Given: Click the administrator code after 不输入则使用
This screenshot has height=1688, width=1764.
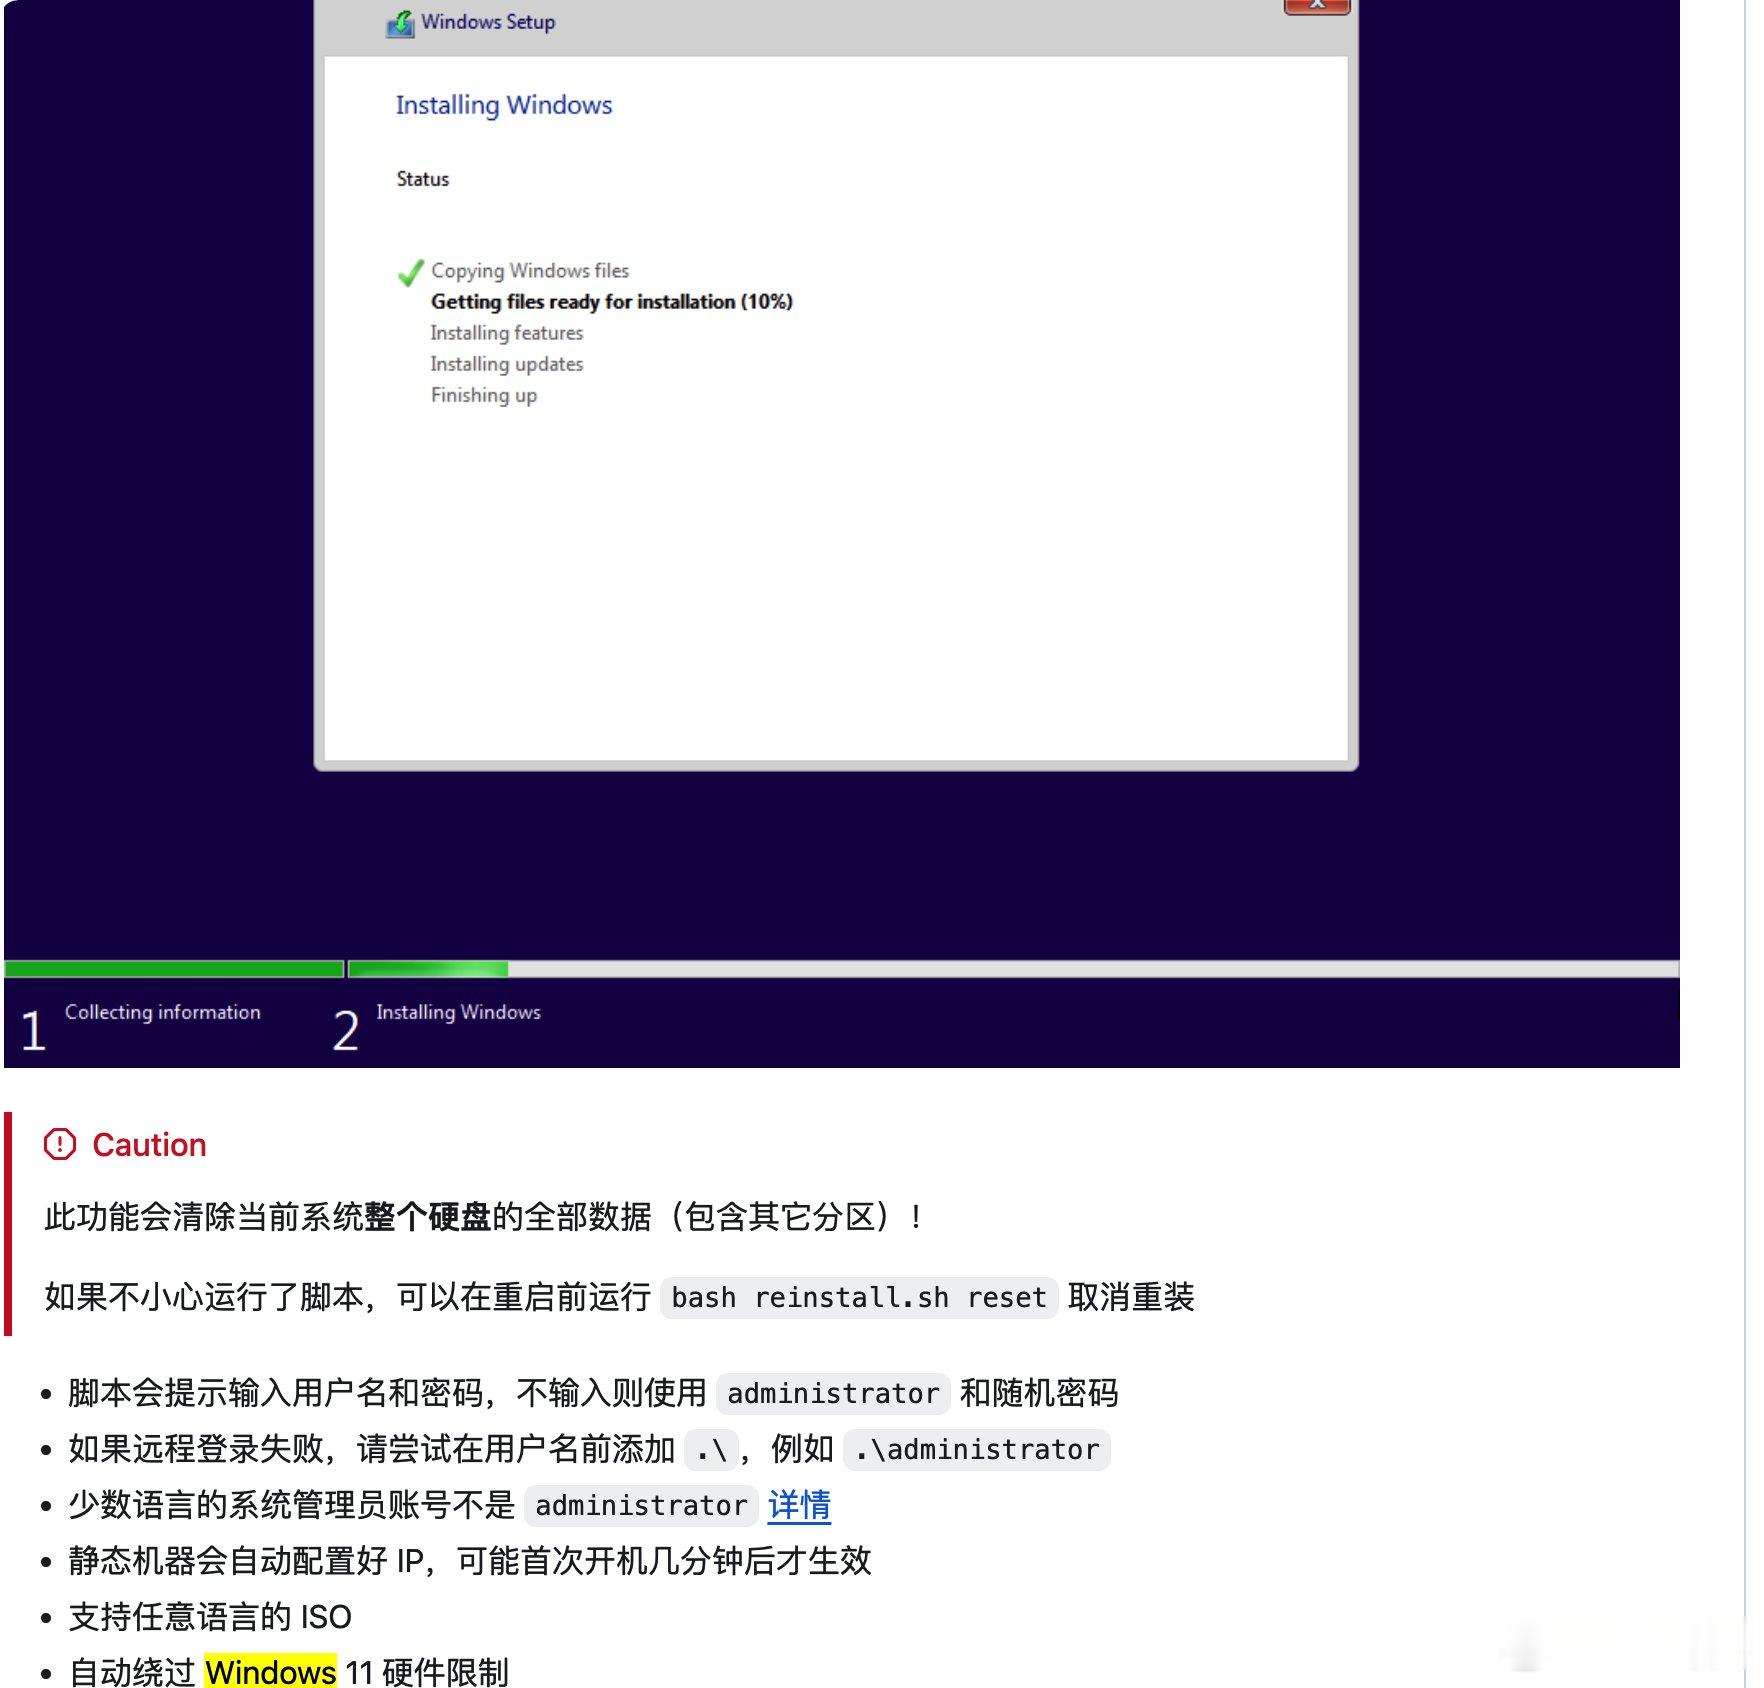Looking at the screenshot, I should [x=833, y=1393].
